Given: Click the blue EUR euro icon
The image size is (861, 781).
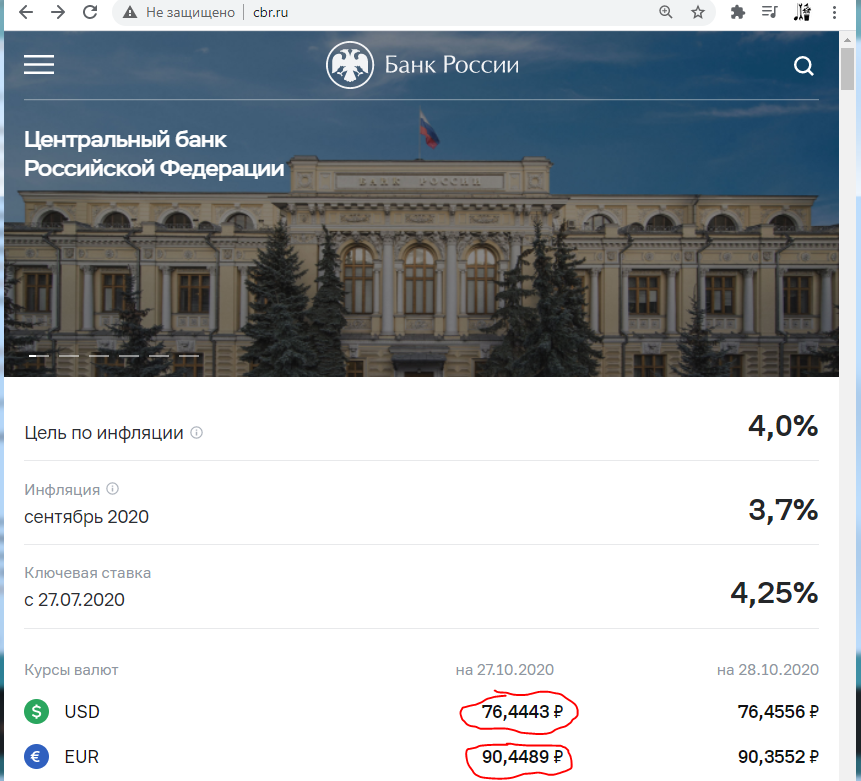Looking at the screenshot, I should 36,757.
